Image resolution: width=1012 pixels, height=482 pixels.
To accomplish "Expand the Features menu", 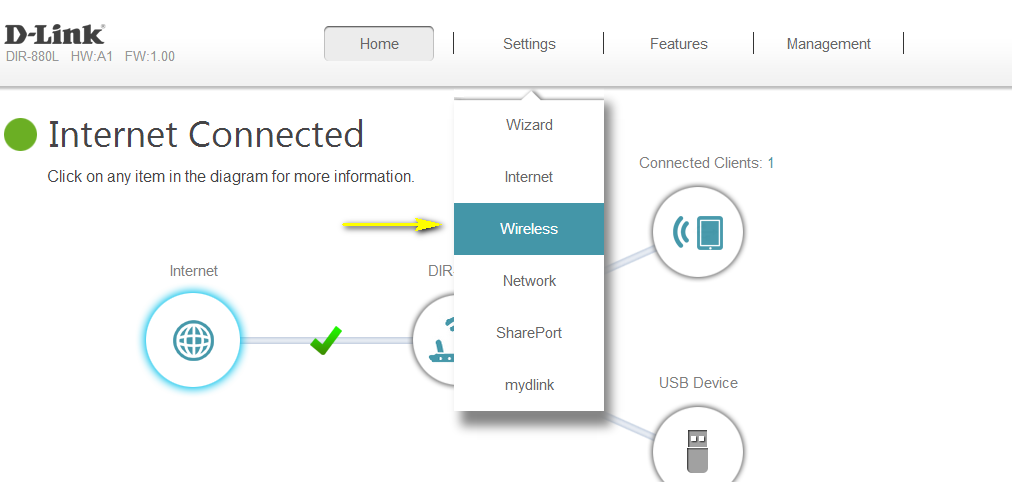I will point(678,44).
